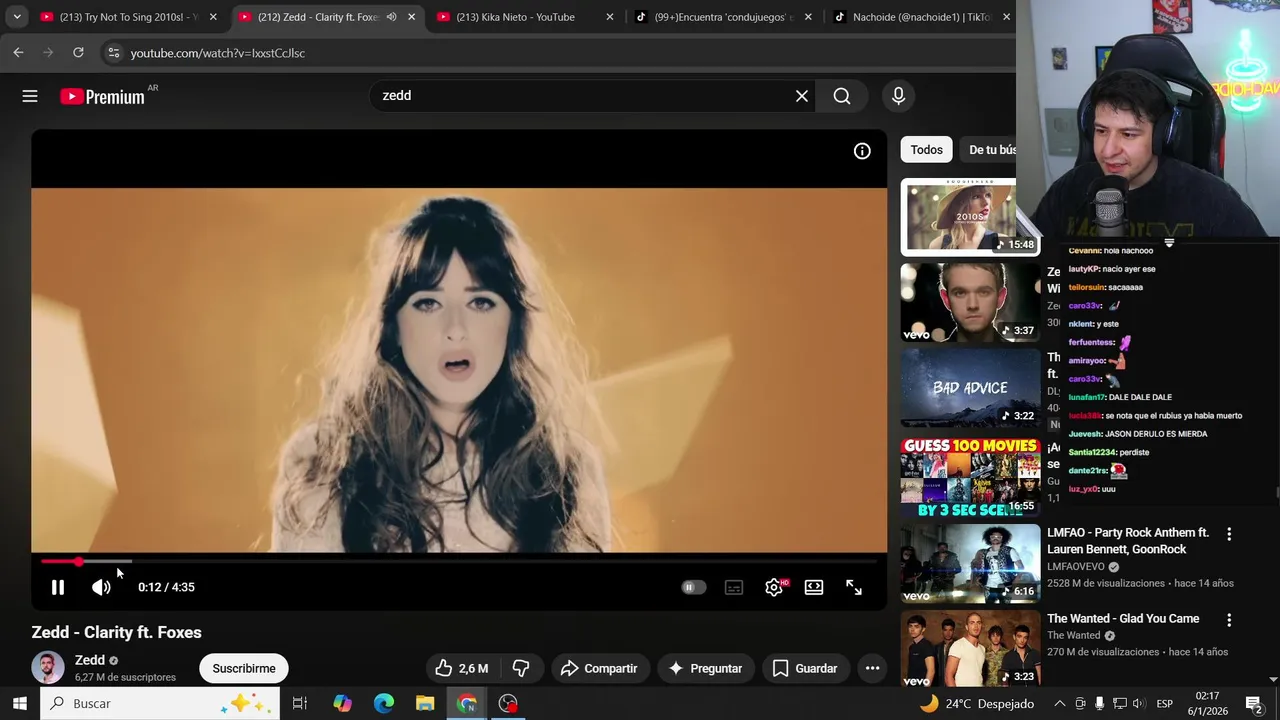Image resolution: width=1280 pixels, height=720 pixels.
Task: Open the tray microphone icon
Action: tap(1099, 704)
